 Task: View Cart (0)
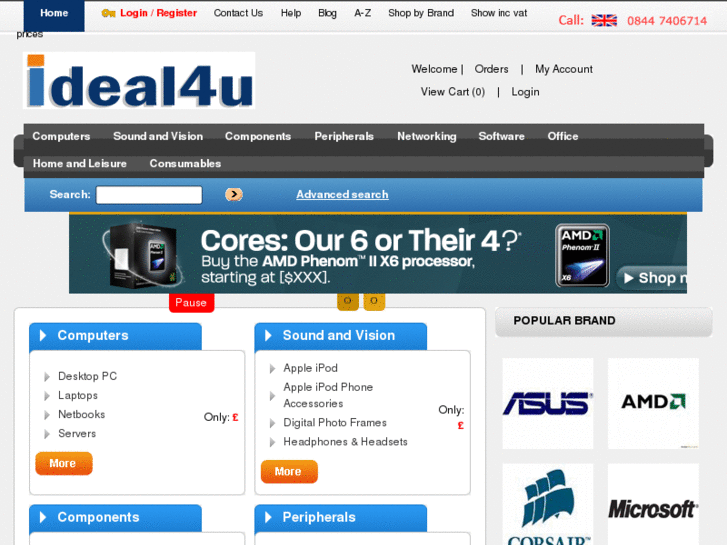[453, 92]
